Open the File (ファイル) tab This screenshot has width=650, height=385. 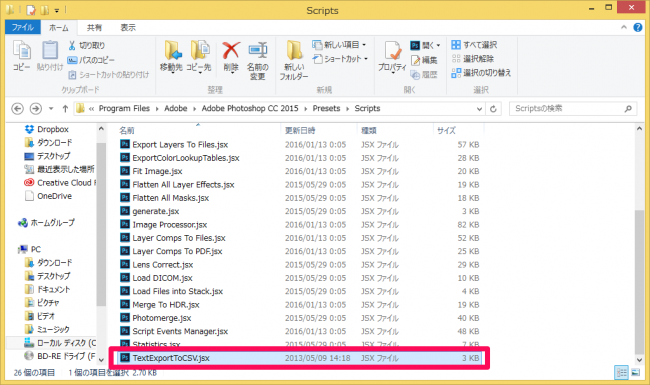pos(22,27)
